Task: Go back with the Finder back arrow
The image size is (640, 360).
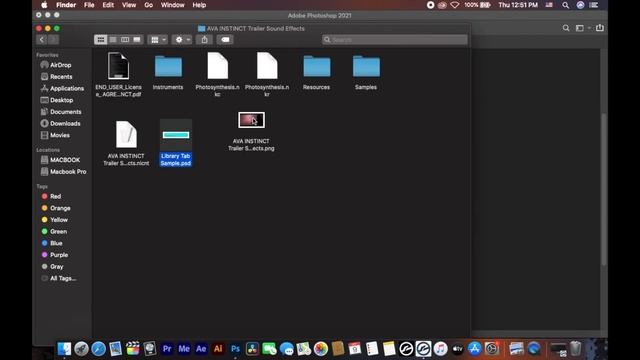Action: pyautogui.click(x=42, y=40)
